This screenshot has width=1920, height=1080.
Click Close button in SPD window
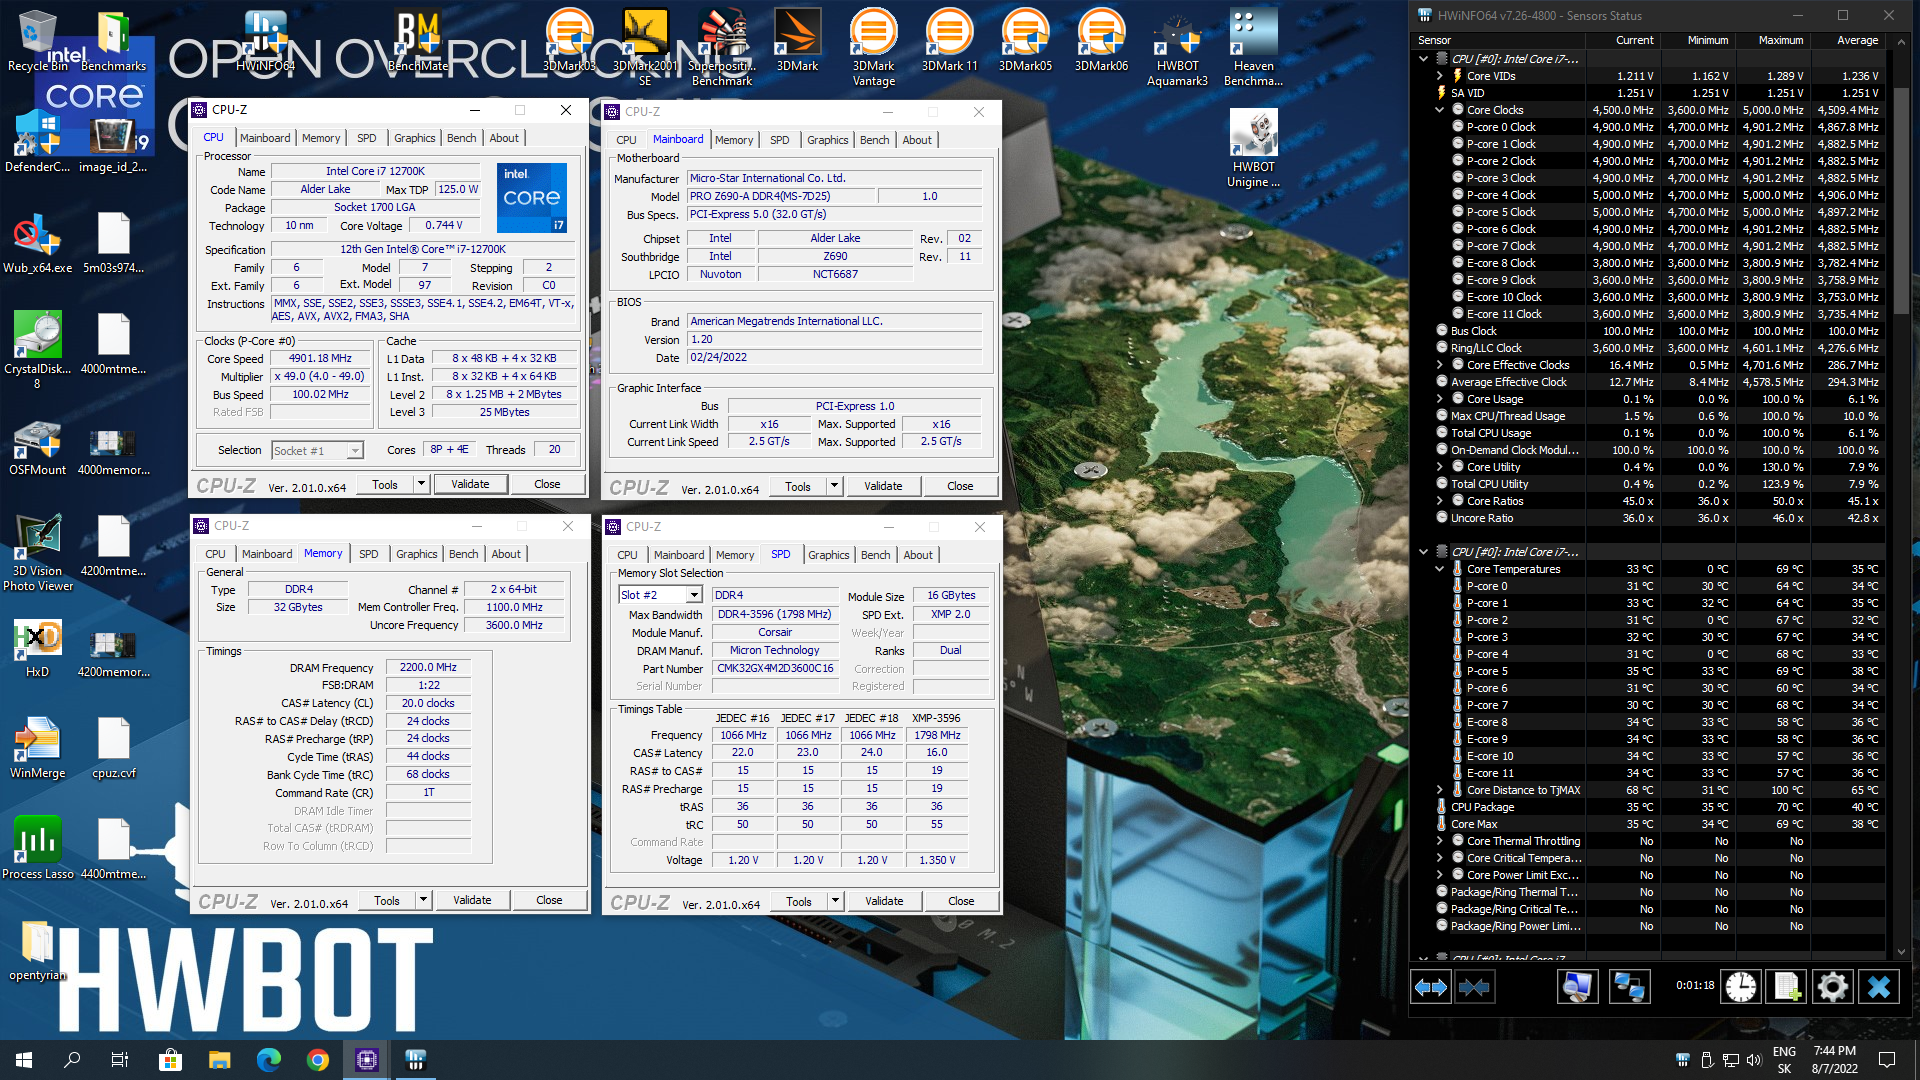coord(961,901)
